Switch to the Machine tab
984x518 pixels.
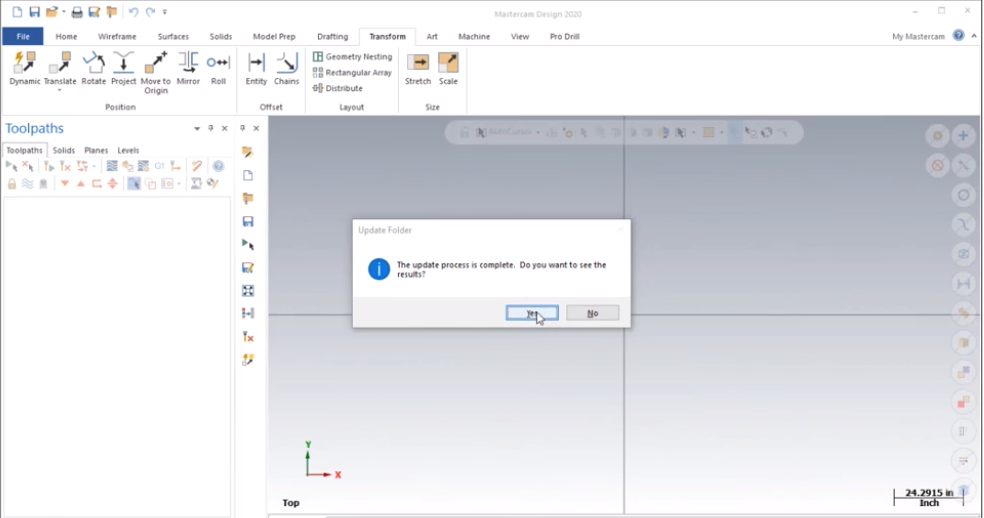474,36
